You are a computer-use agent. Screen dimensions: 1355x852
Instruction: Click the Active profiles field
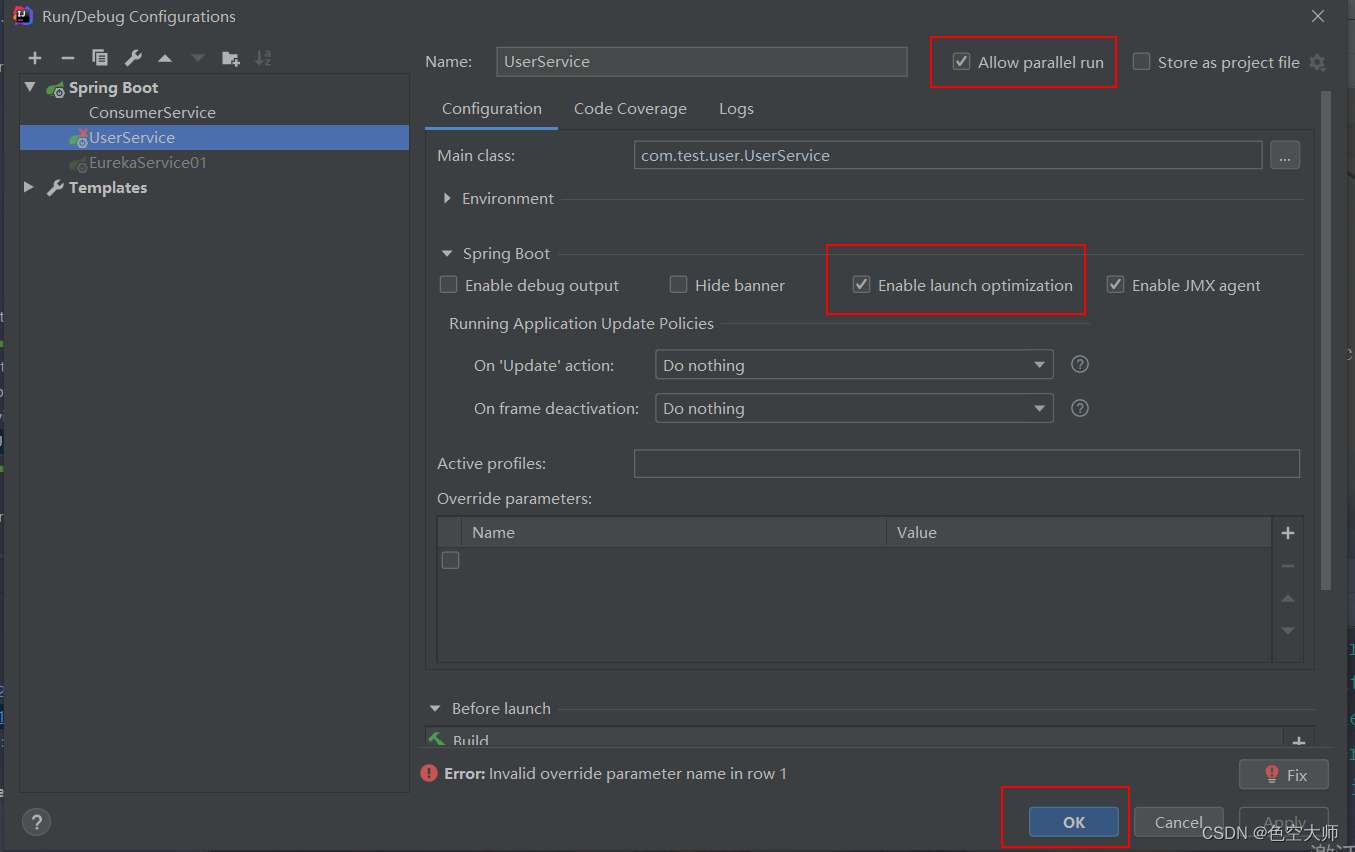pos(967,463)
